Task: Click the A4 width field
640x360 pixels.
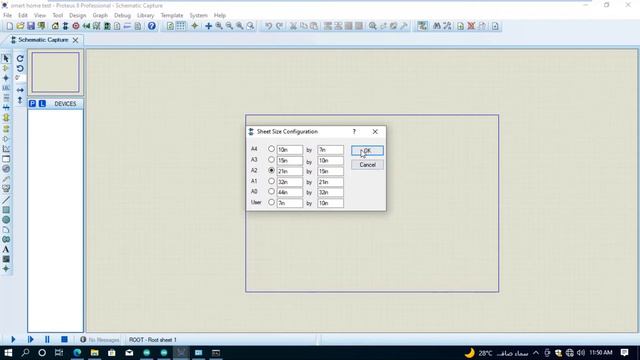Action: click(290, 150)
